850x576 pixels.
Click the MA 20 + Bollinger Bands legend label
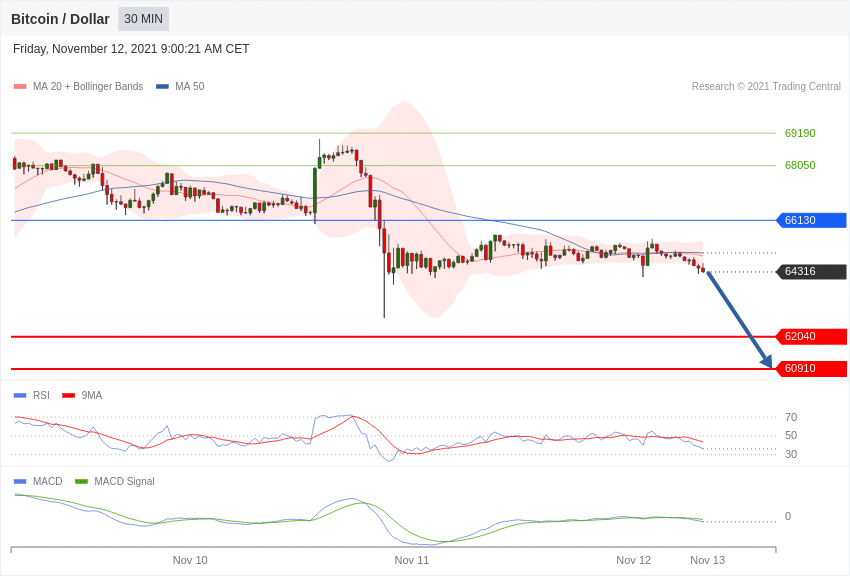pyautogui.click(x=88, y=86)
